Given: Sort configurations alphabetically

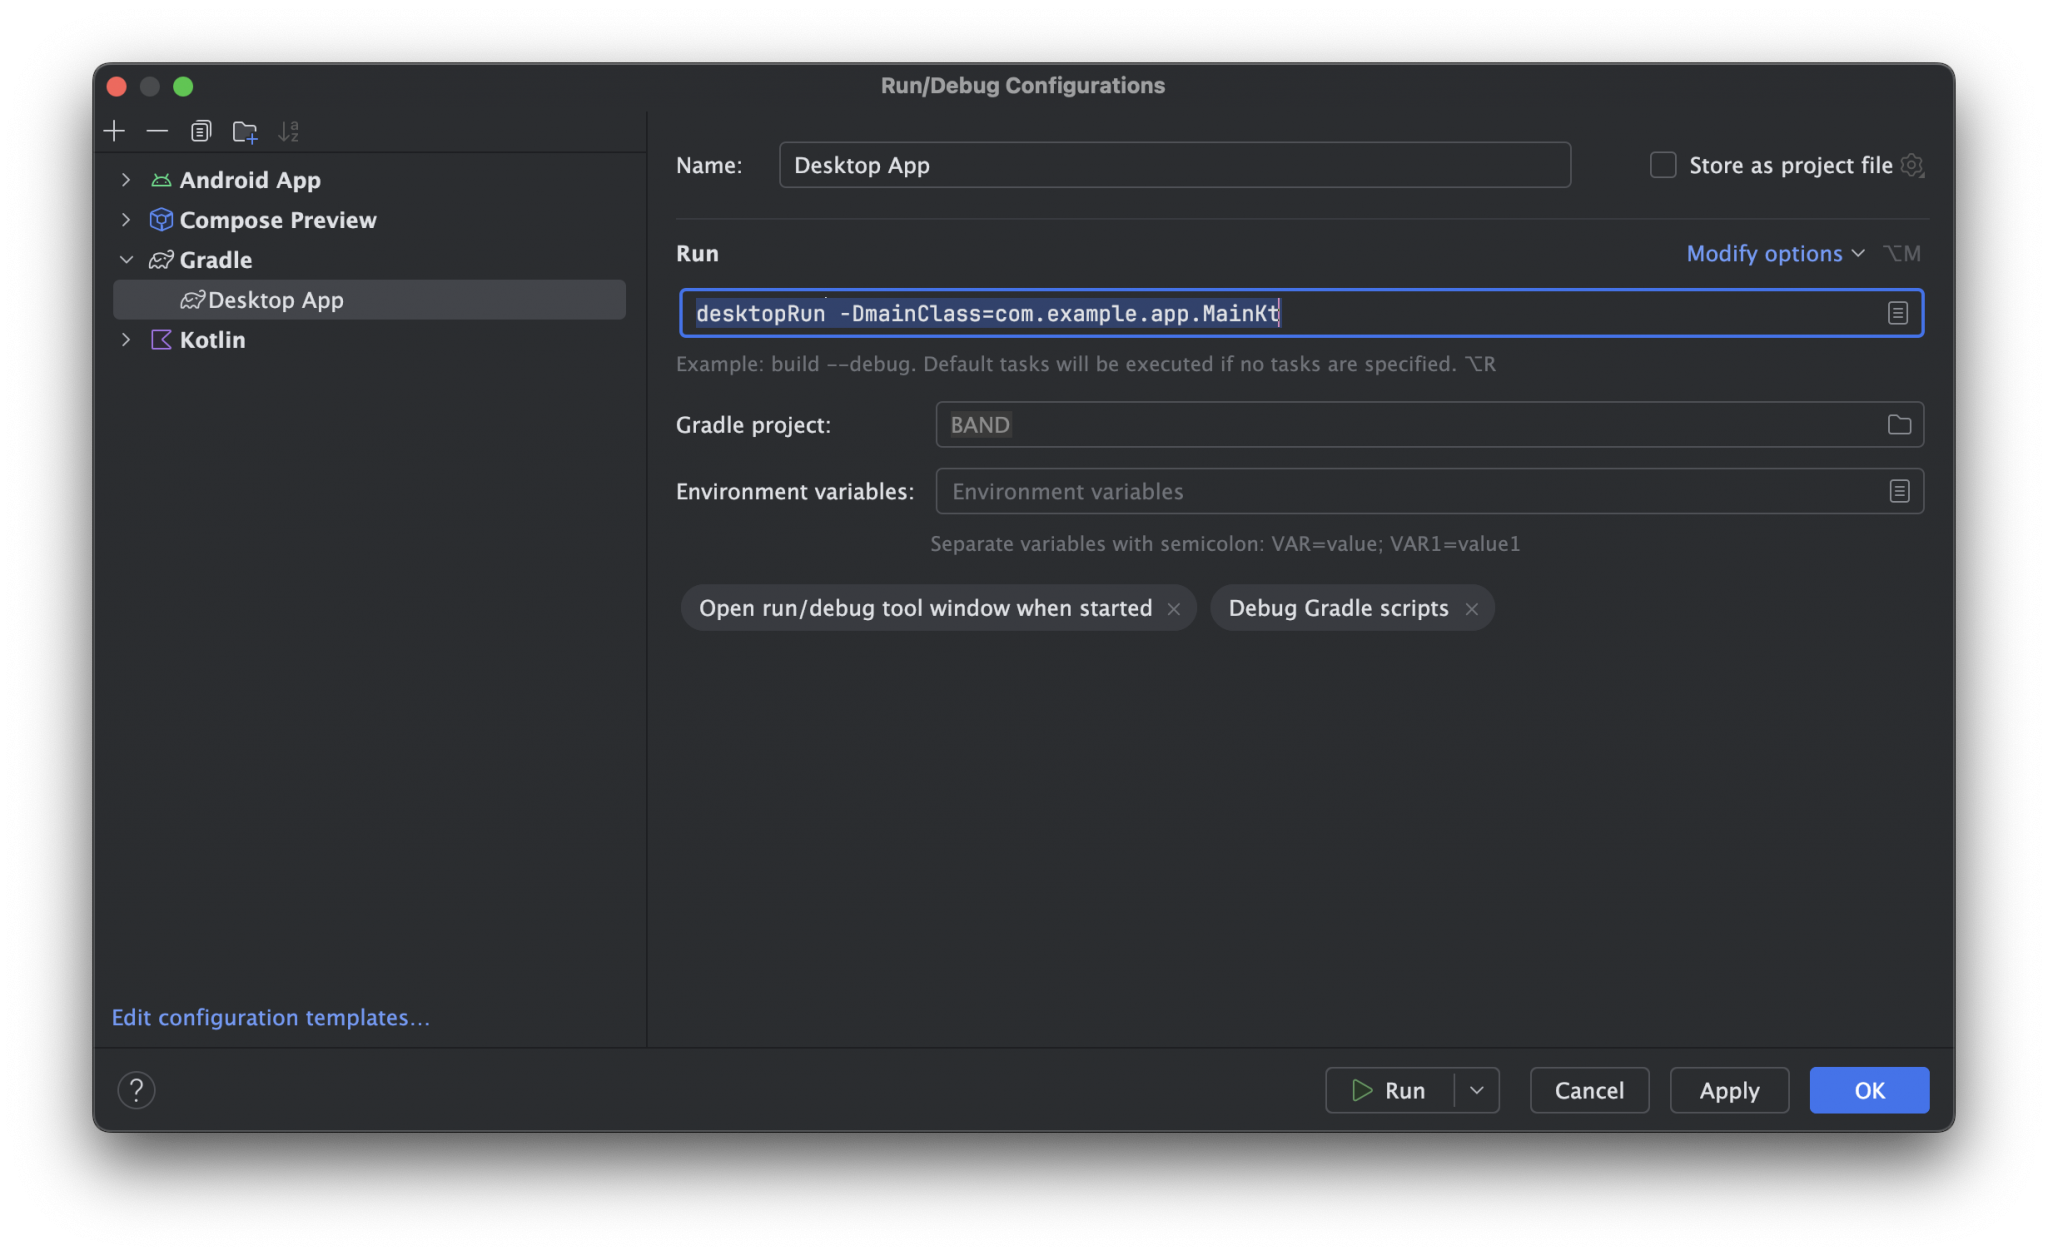Looking at the screenshot, I should 289,131.
